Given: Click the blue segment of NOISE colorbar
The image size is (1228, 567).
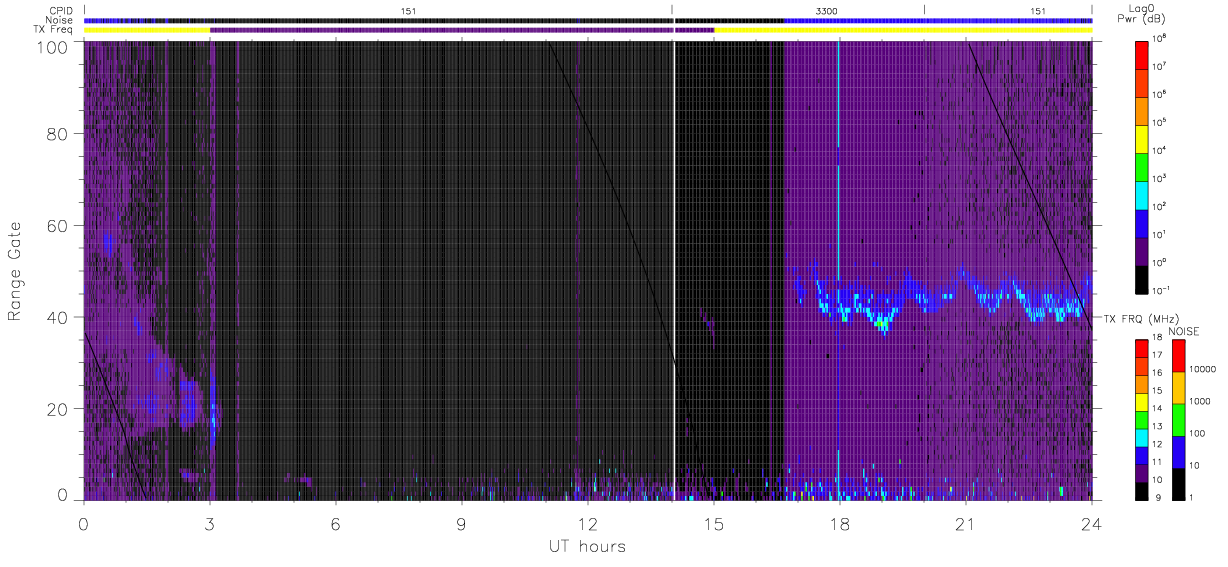Looking at the screenshot, I should point(1179,451).
